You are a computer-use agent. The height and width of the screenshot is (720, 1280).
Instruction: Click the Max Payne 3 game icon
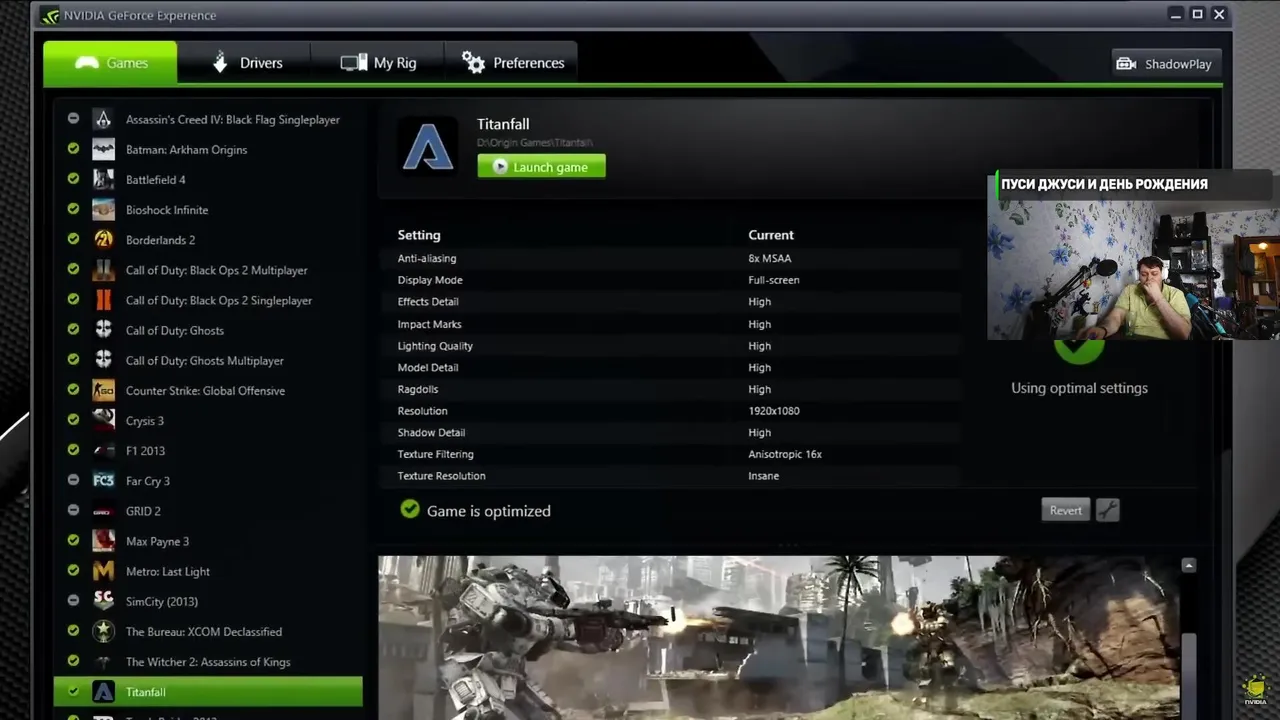click(103, 541)
